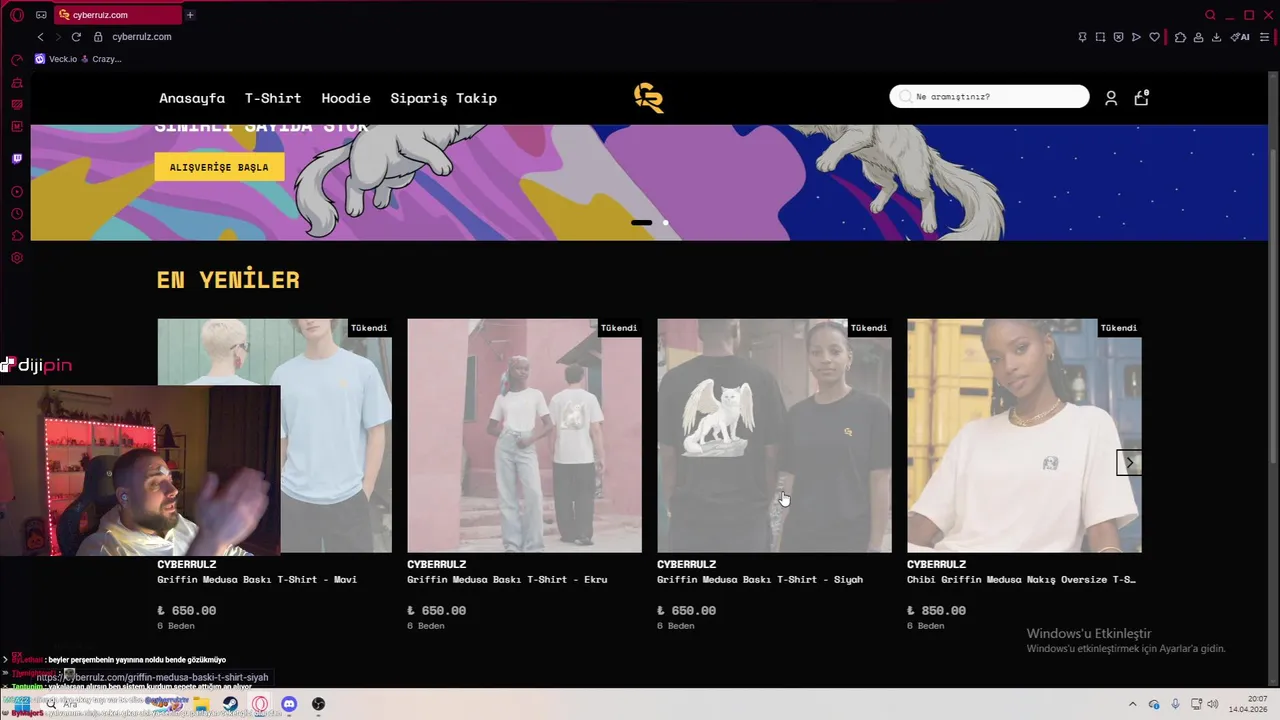This screenshot has height=720, width=1280.
Task: Click the Ne aramıştınız? search field
Action: pos(989,96)
